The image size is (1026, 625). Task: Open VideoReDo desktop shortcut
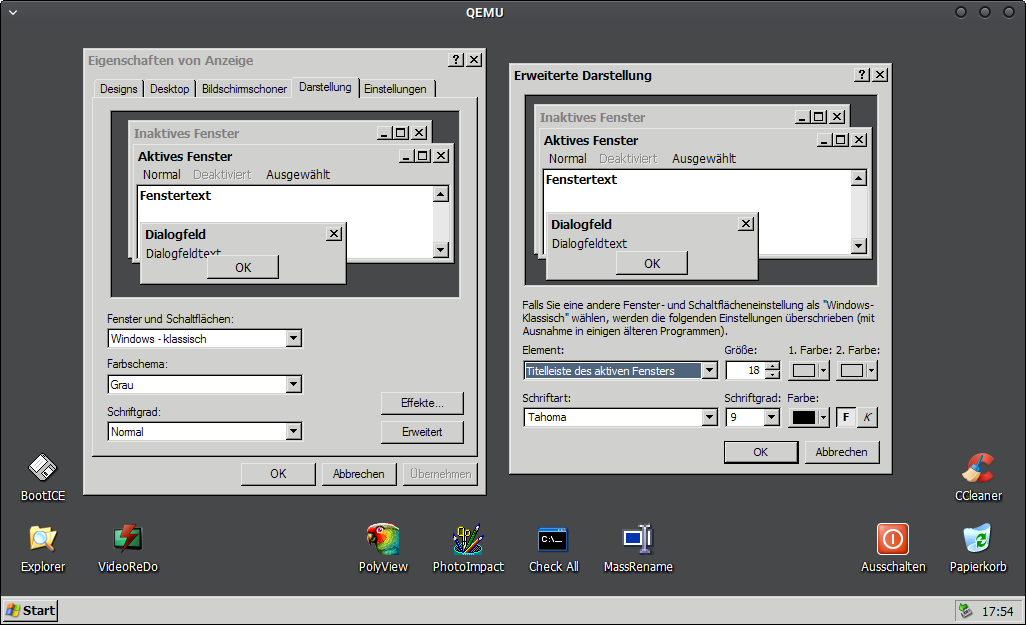(128, 548)
